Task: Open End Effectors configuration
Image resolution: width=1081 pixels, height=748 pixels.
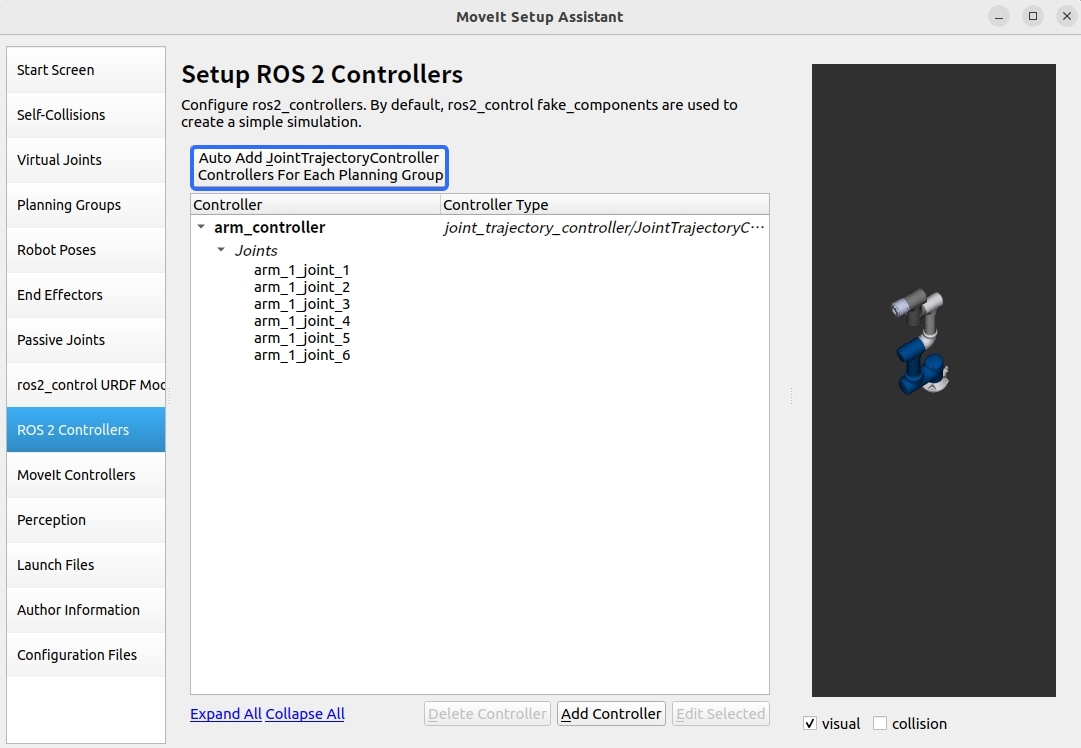Action: click(85, 295)
